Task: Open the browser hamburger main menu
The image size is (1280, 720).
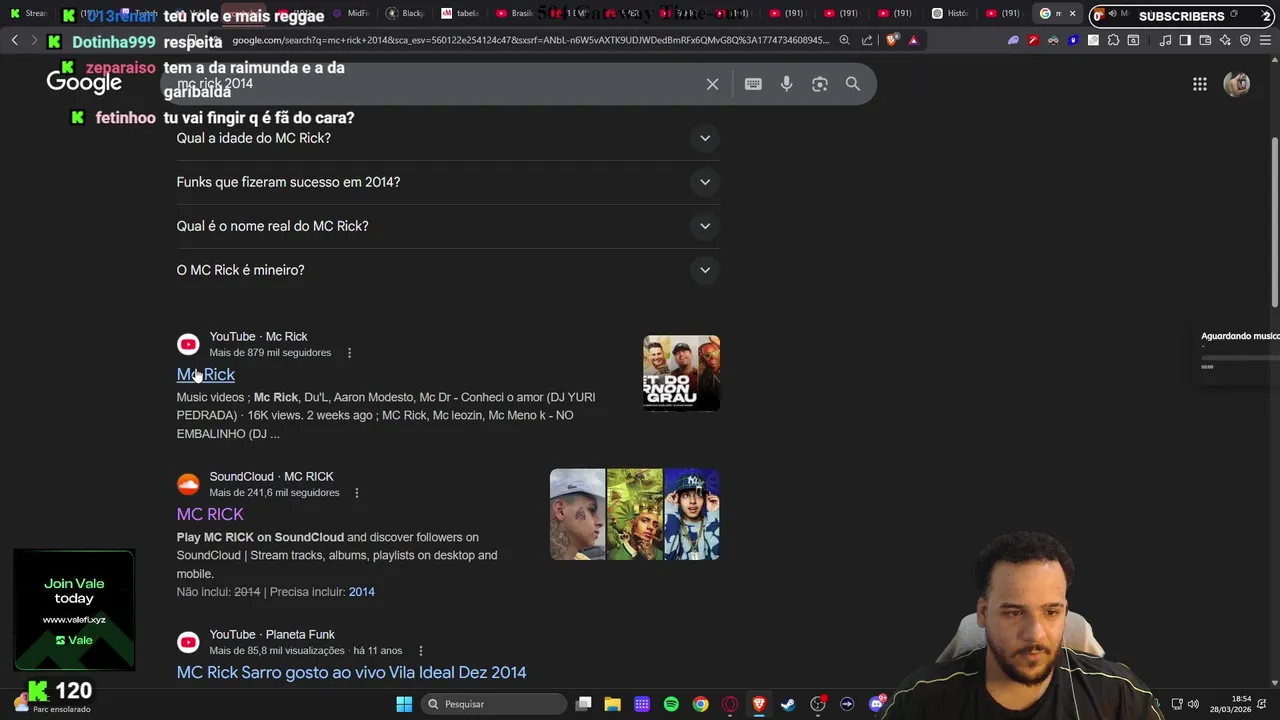Action: coord(1266,40)
